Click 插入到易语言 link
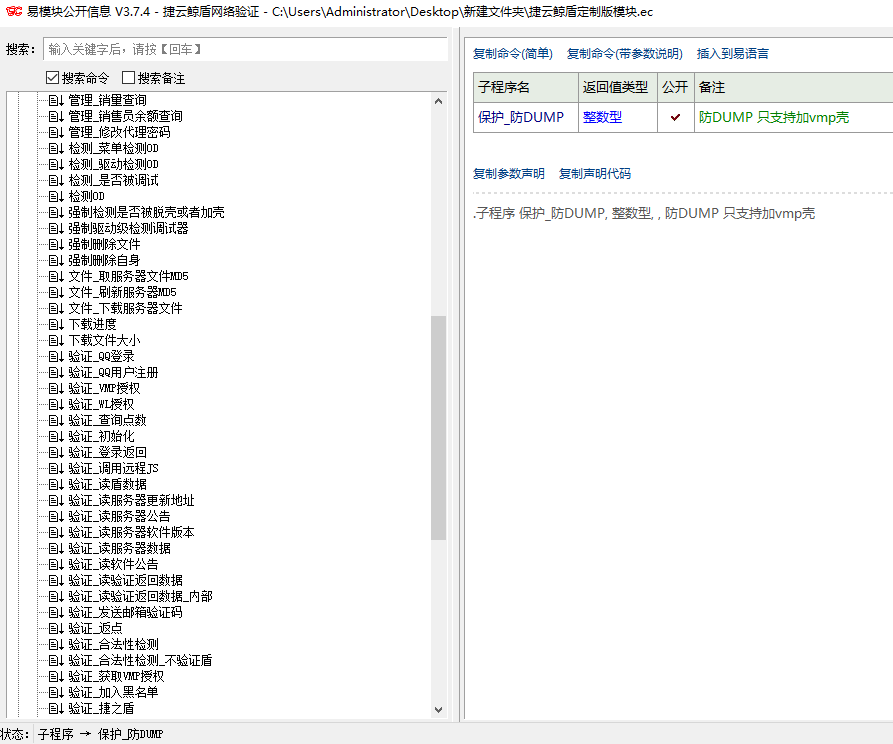The width and height of the screenshot is (893, 744). [732, 54]
